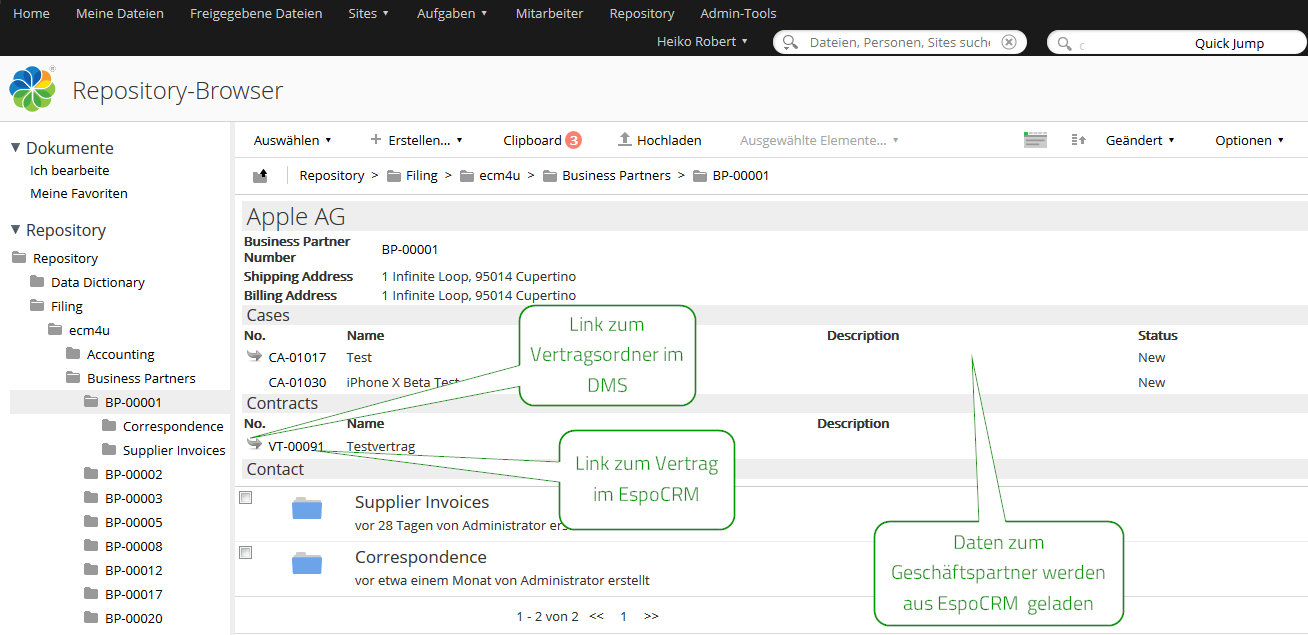Click the Alfresco logo icon
Screen dimensions: 1308x635
point(32,90)
